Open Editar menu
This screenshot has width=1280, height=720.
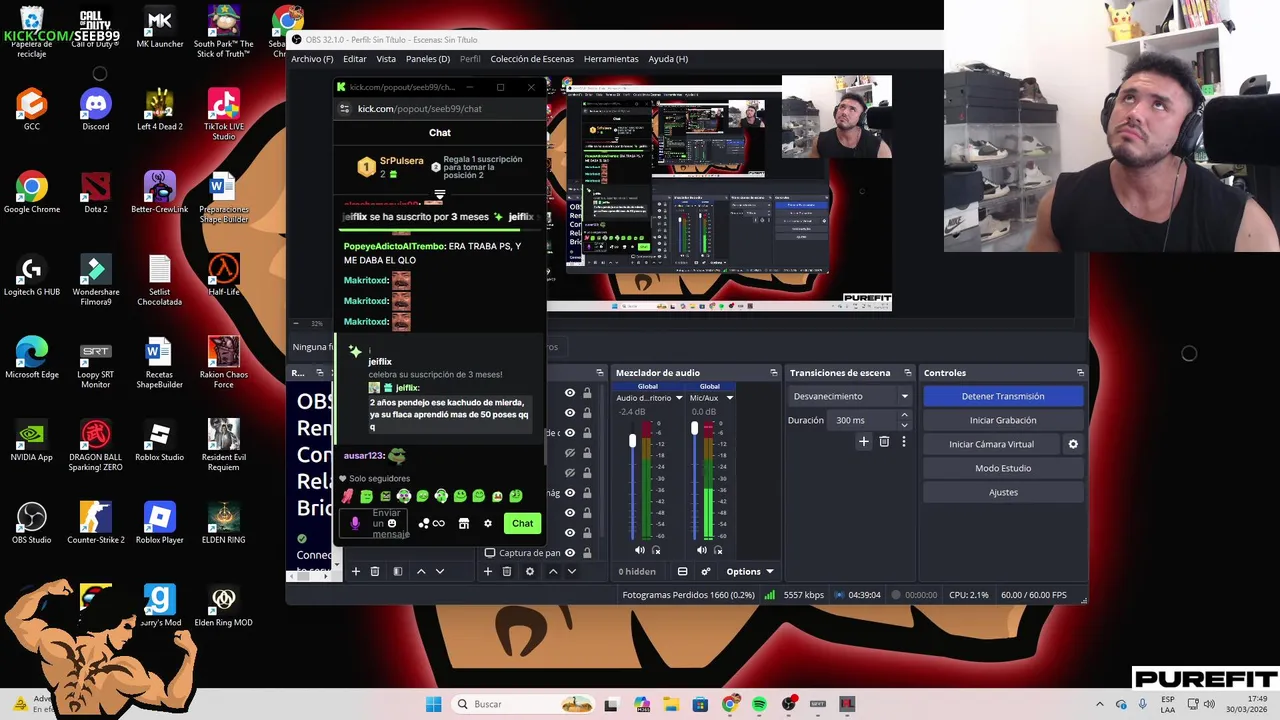pyautogui.click(x=355, y=59)
